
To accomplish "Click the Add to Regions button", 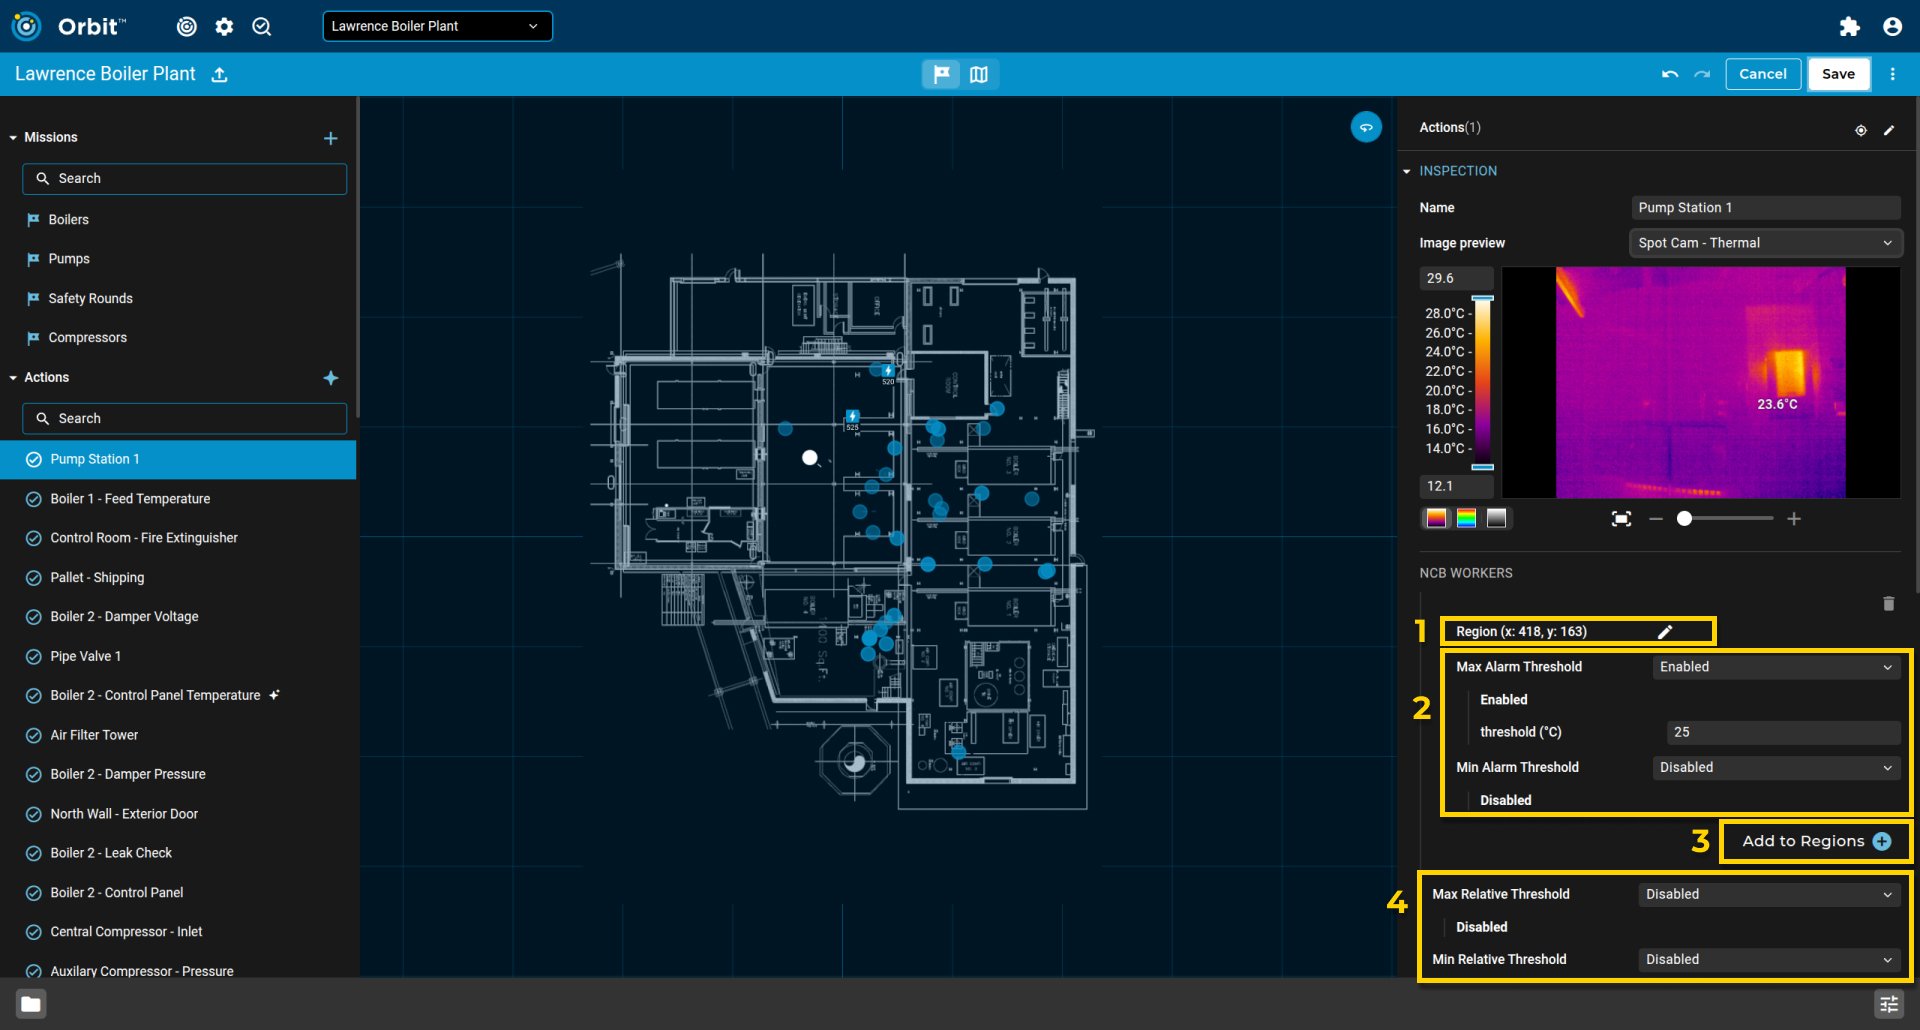I will (x=1813, y=841).
